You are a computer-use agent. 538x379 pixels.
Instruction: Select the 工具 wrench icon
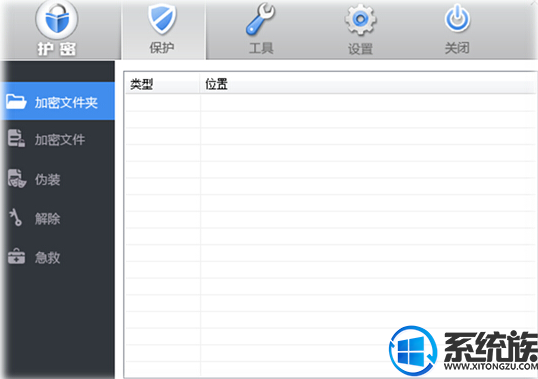[260, 19]
